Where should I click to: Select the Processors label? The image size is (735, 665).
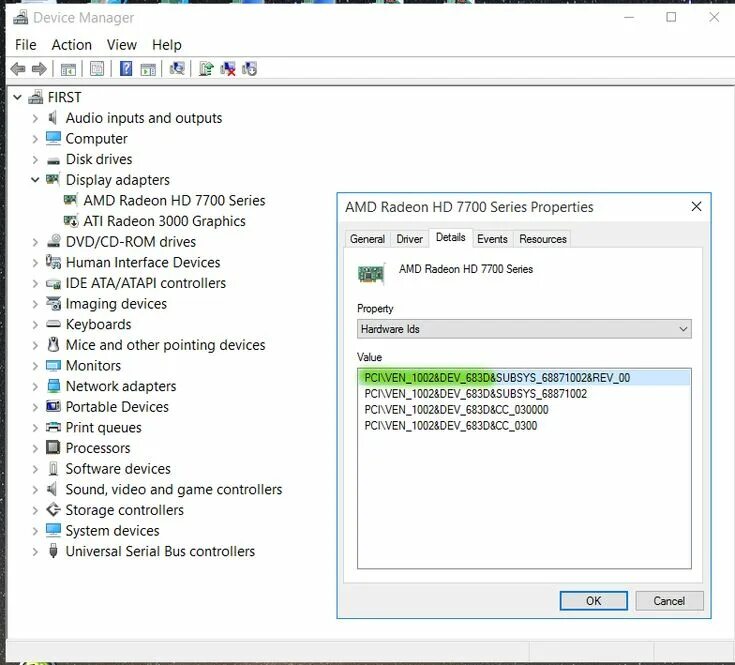(x=98, y=448)
